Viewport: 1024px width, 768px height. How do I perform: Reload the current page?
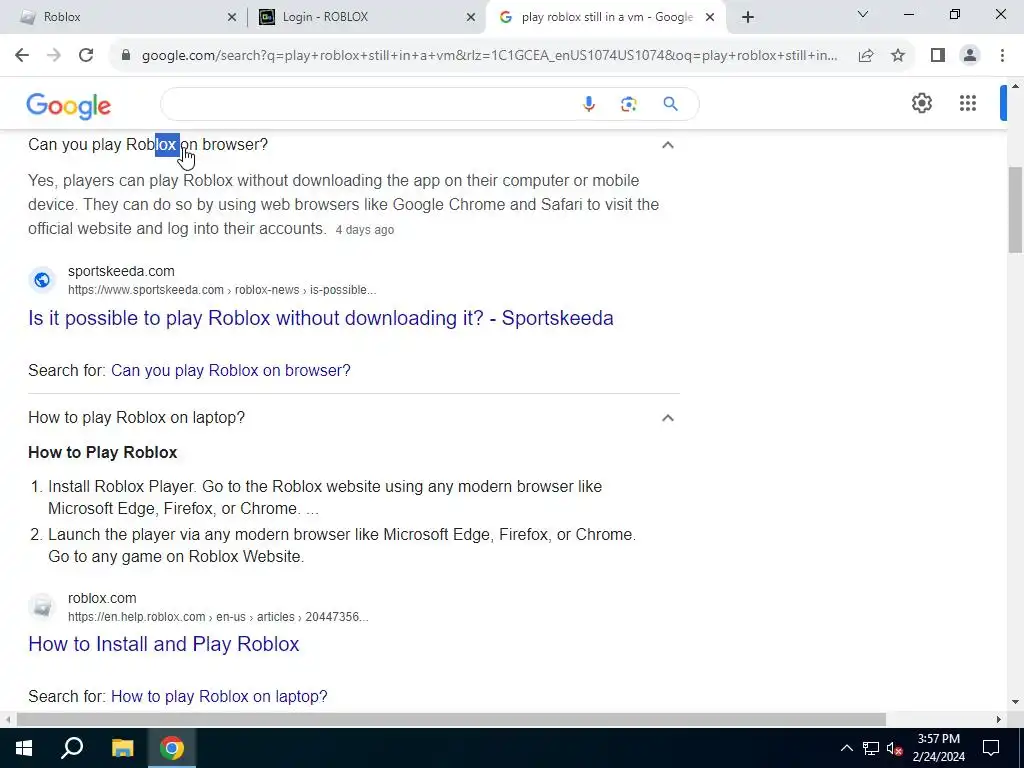coord(86,56)
